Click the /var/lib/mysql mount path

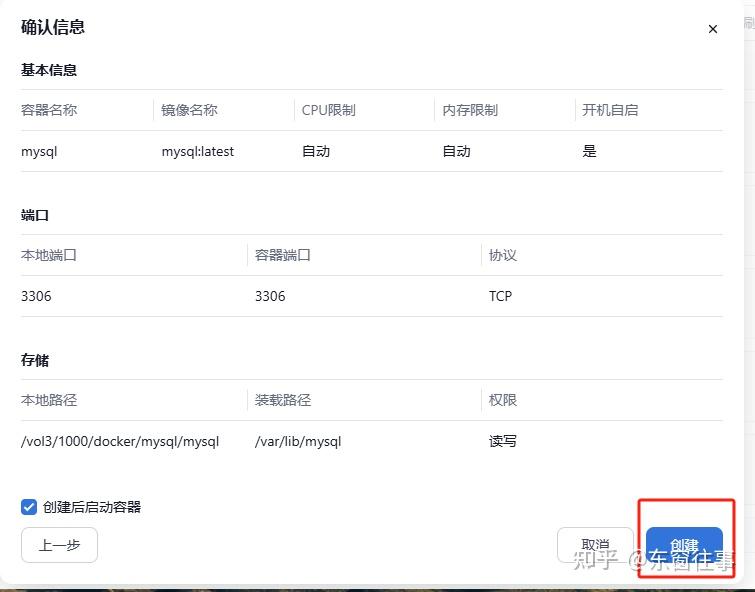point(298,441)
